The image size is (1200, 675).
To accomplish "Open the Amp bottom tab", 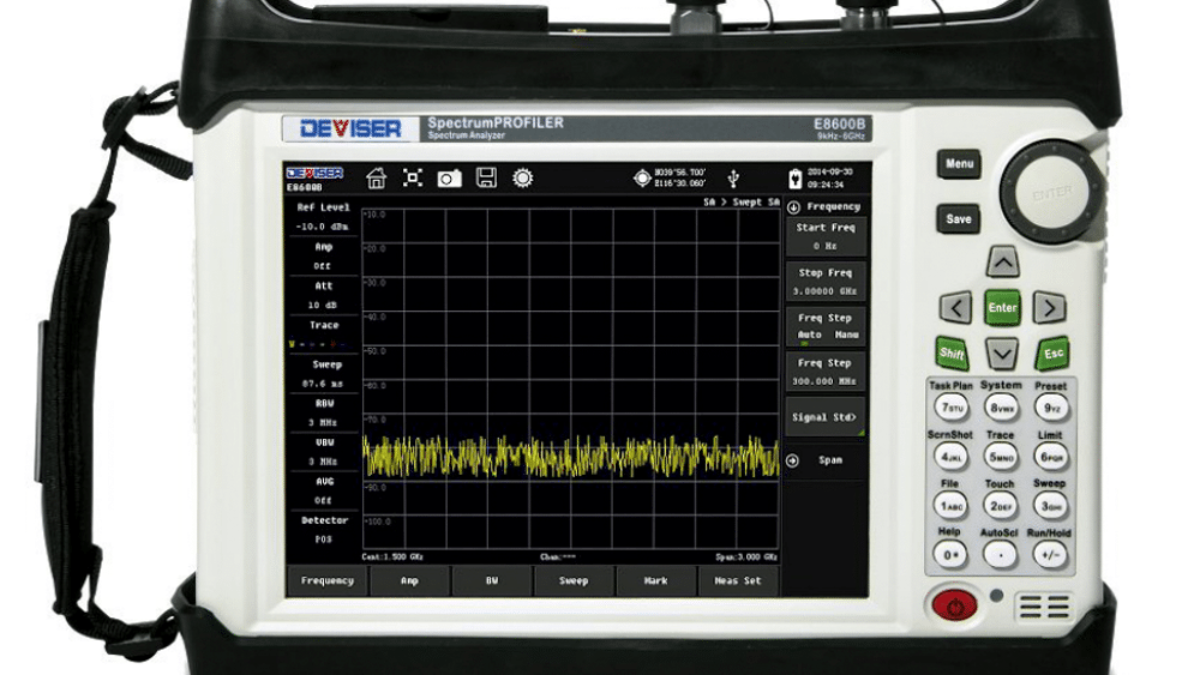I will click(x=410, y=581).
